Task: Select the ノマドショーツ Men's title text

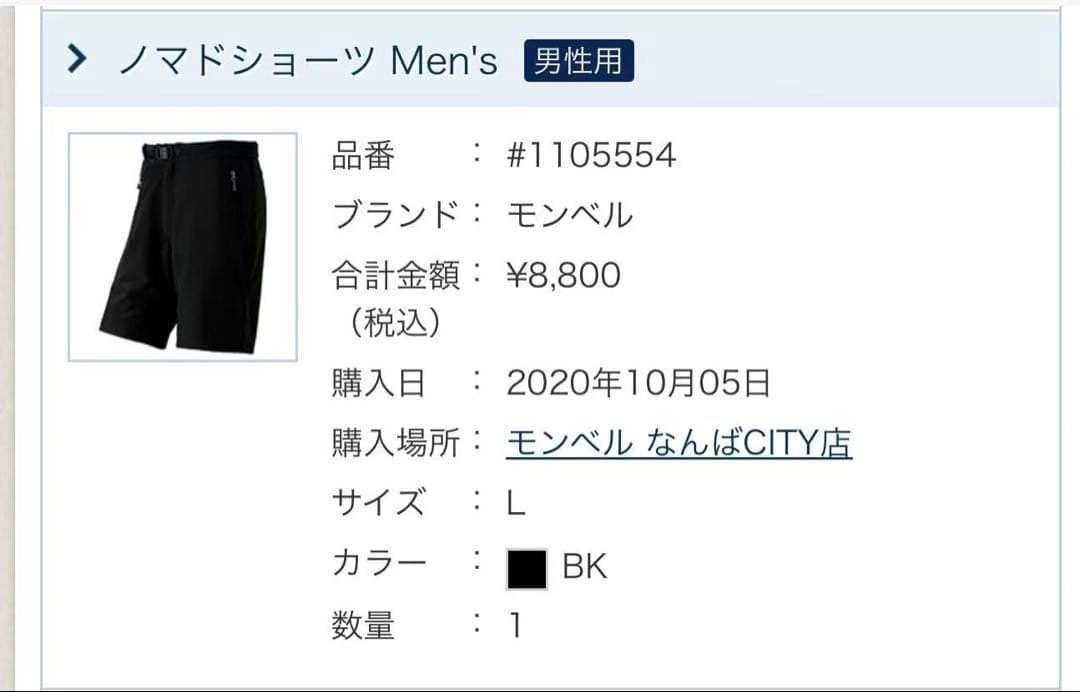Action: coord(308,60)
